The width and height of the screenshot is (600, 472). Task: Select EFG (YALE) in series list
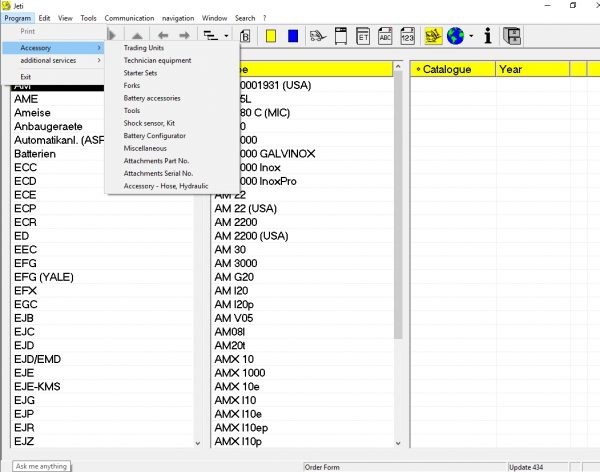(x=103, y=277)
